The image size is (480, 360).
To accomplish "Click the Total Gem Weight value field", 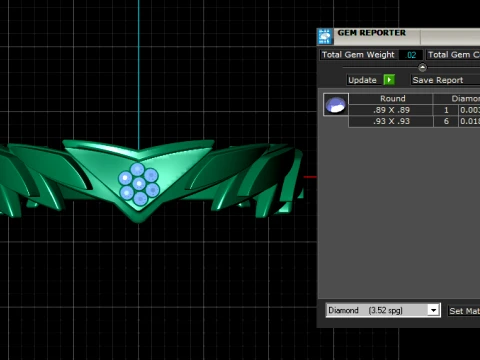I will (x=411, y=55).
